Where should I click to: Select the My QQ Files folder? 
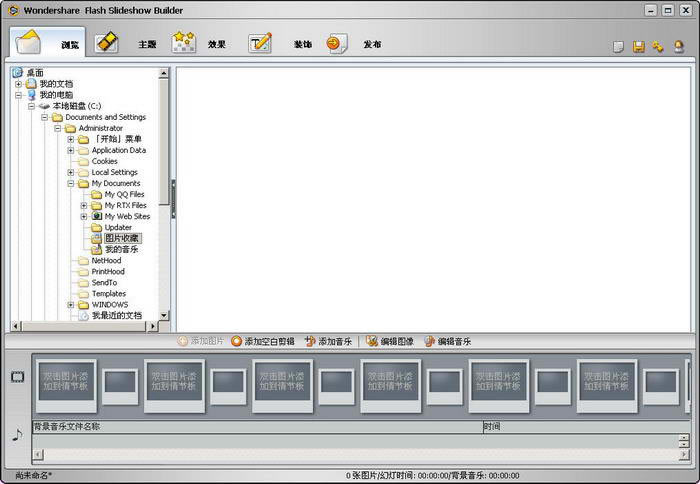124,194
